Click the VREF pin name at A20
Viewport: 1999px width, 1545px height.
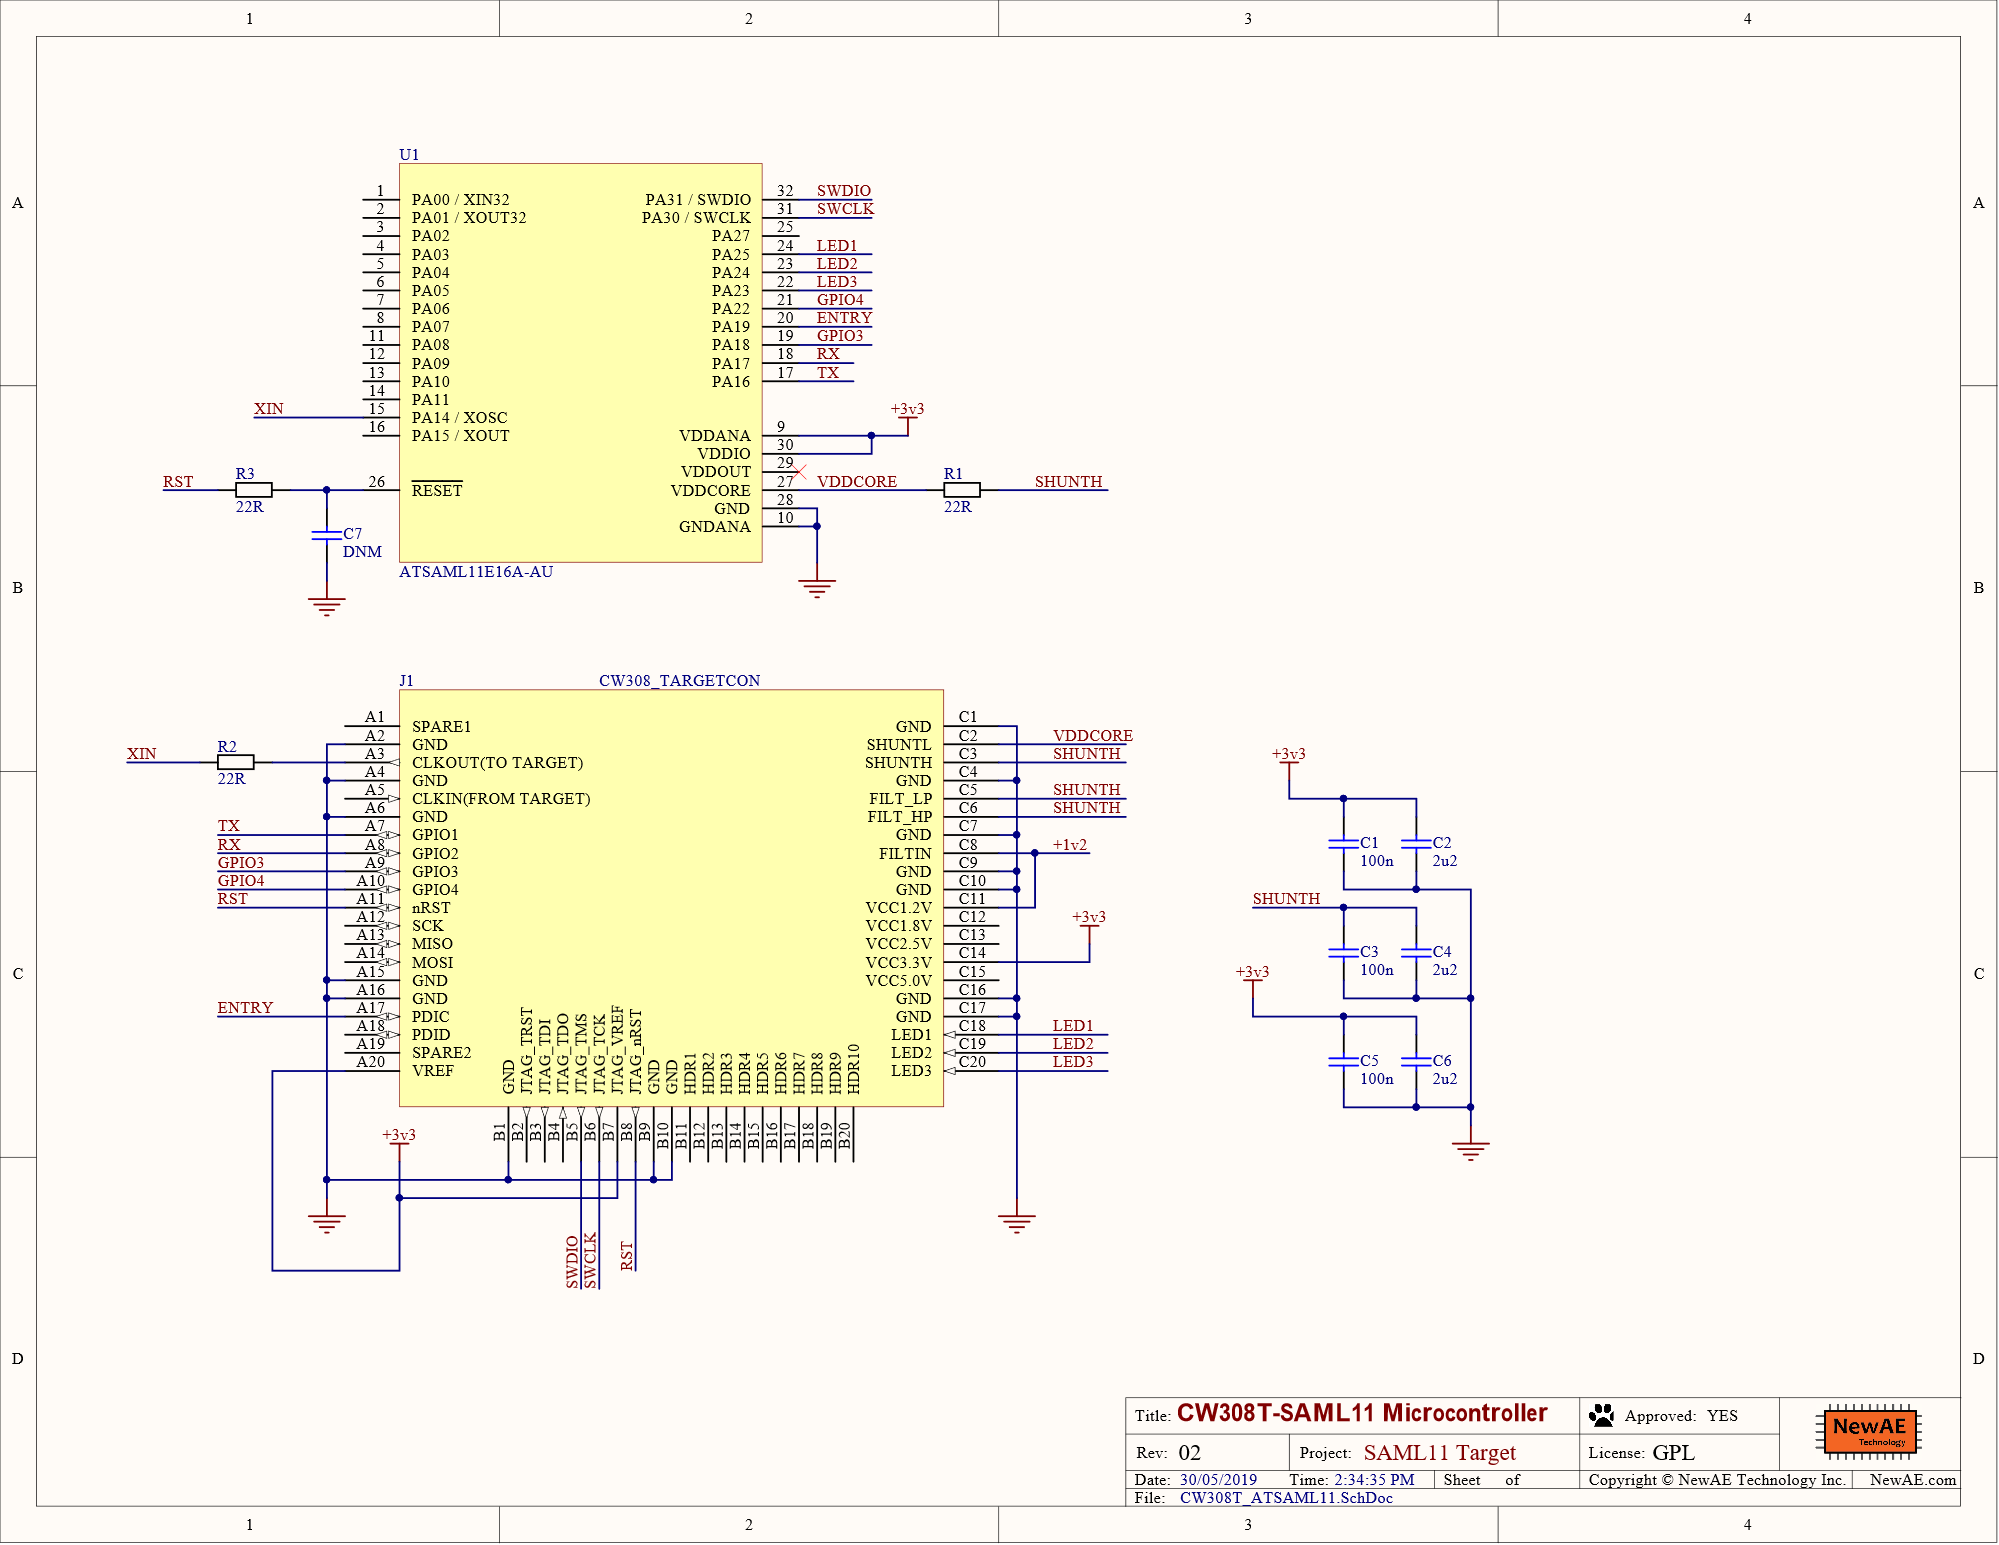coord(432,1070)
